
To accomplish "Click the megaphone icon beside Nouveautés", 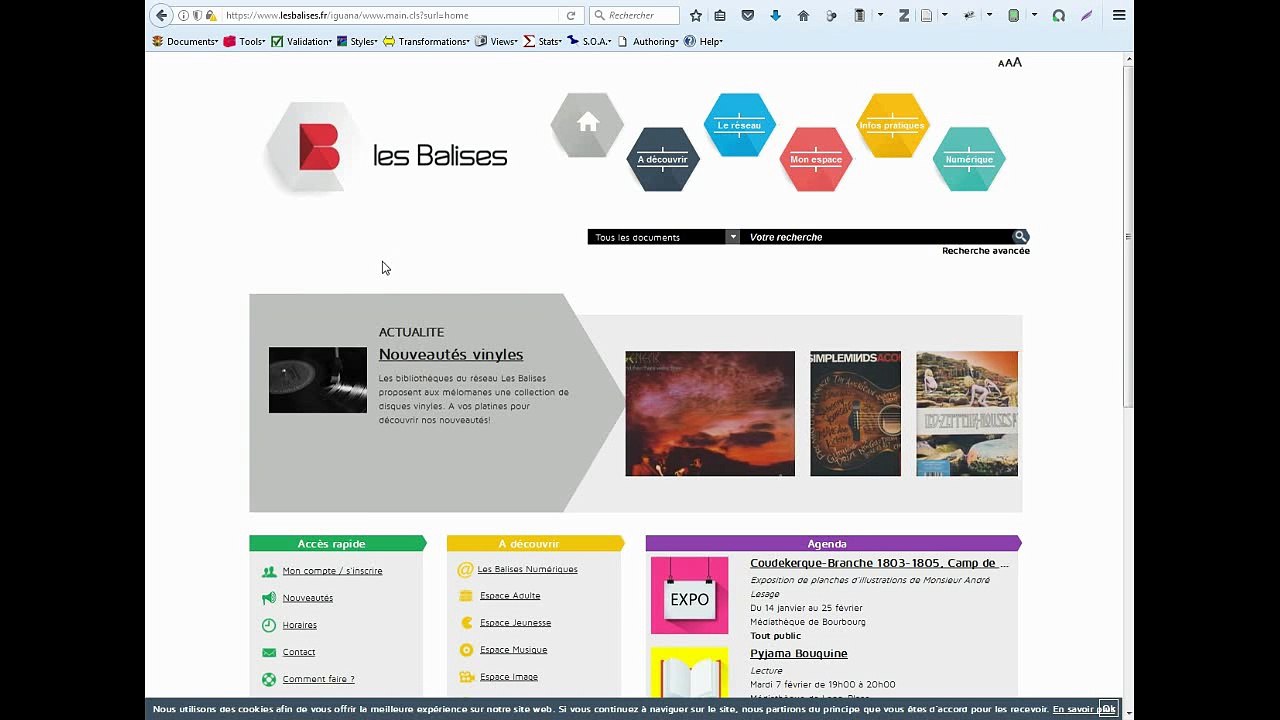I will [x=269, y=598].
